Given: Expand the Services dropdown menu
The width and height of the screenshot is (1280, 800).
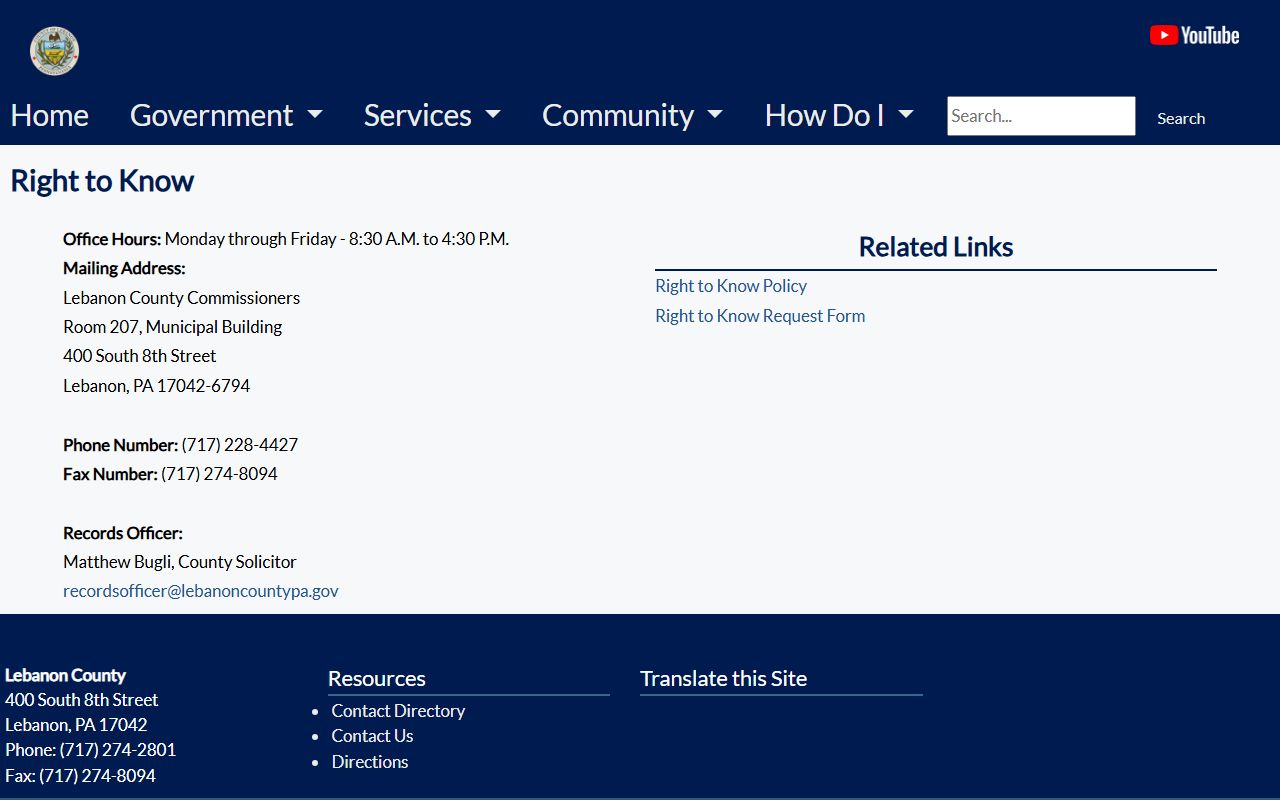Looking at the screenshot, I should 432,115.
